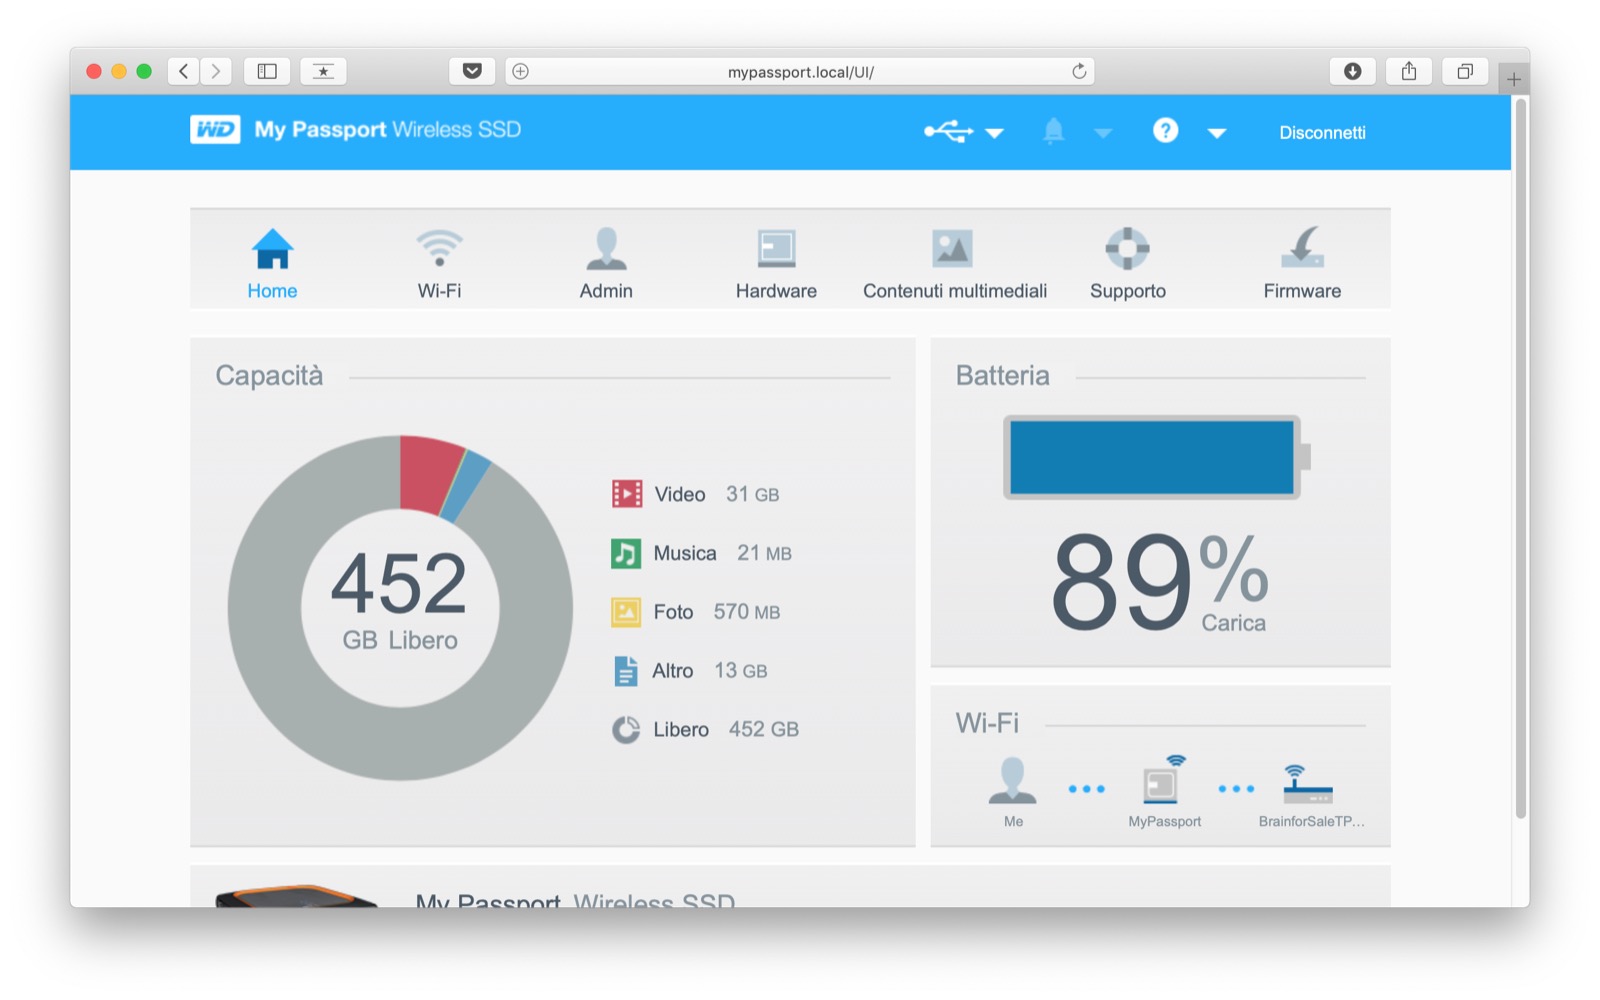The image size is (1600, 1000).
Task: Click the Foto 570 MB value
Action: click(x=746, y=612)
